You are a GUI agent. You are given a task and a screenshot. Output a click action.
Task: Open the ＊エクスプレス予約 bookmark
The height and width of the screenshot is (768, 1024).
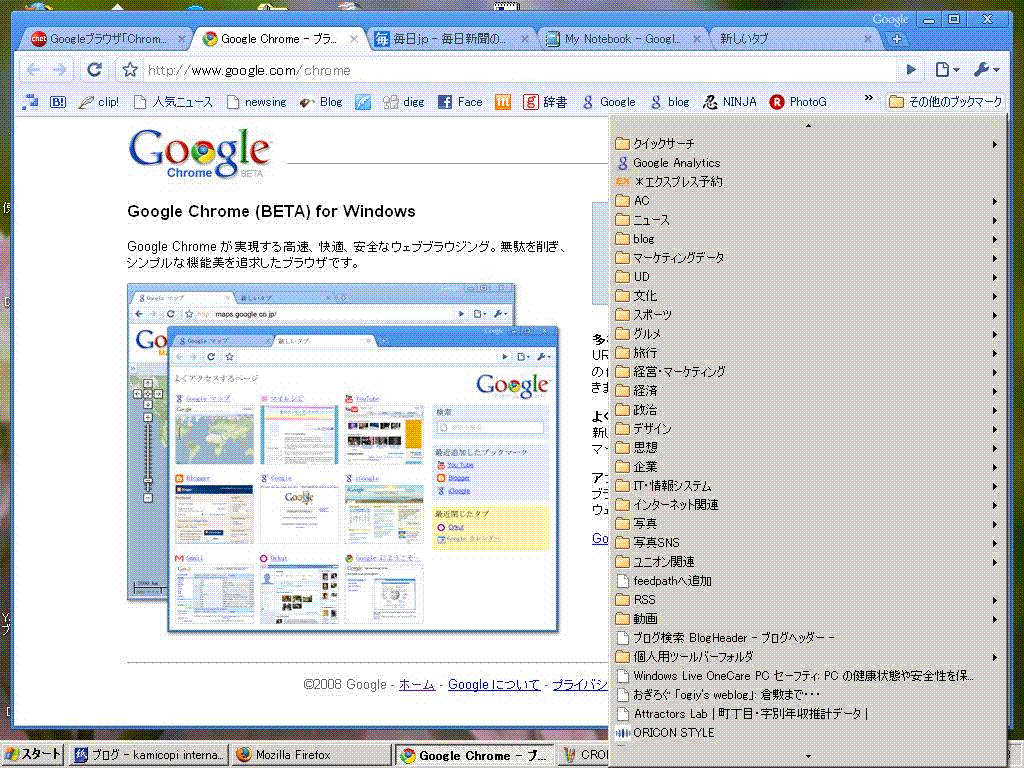click(807, 182)
